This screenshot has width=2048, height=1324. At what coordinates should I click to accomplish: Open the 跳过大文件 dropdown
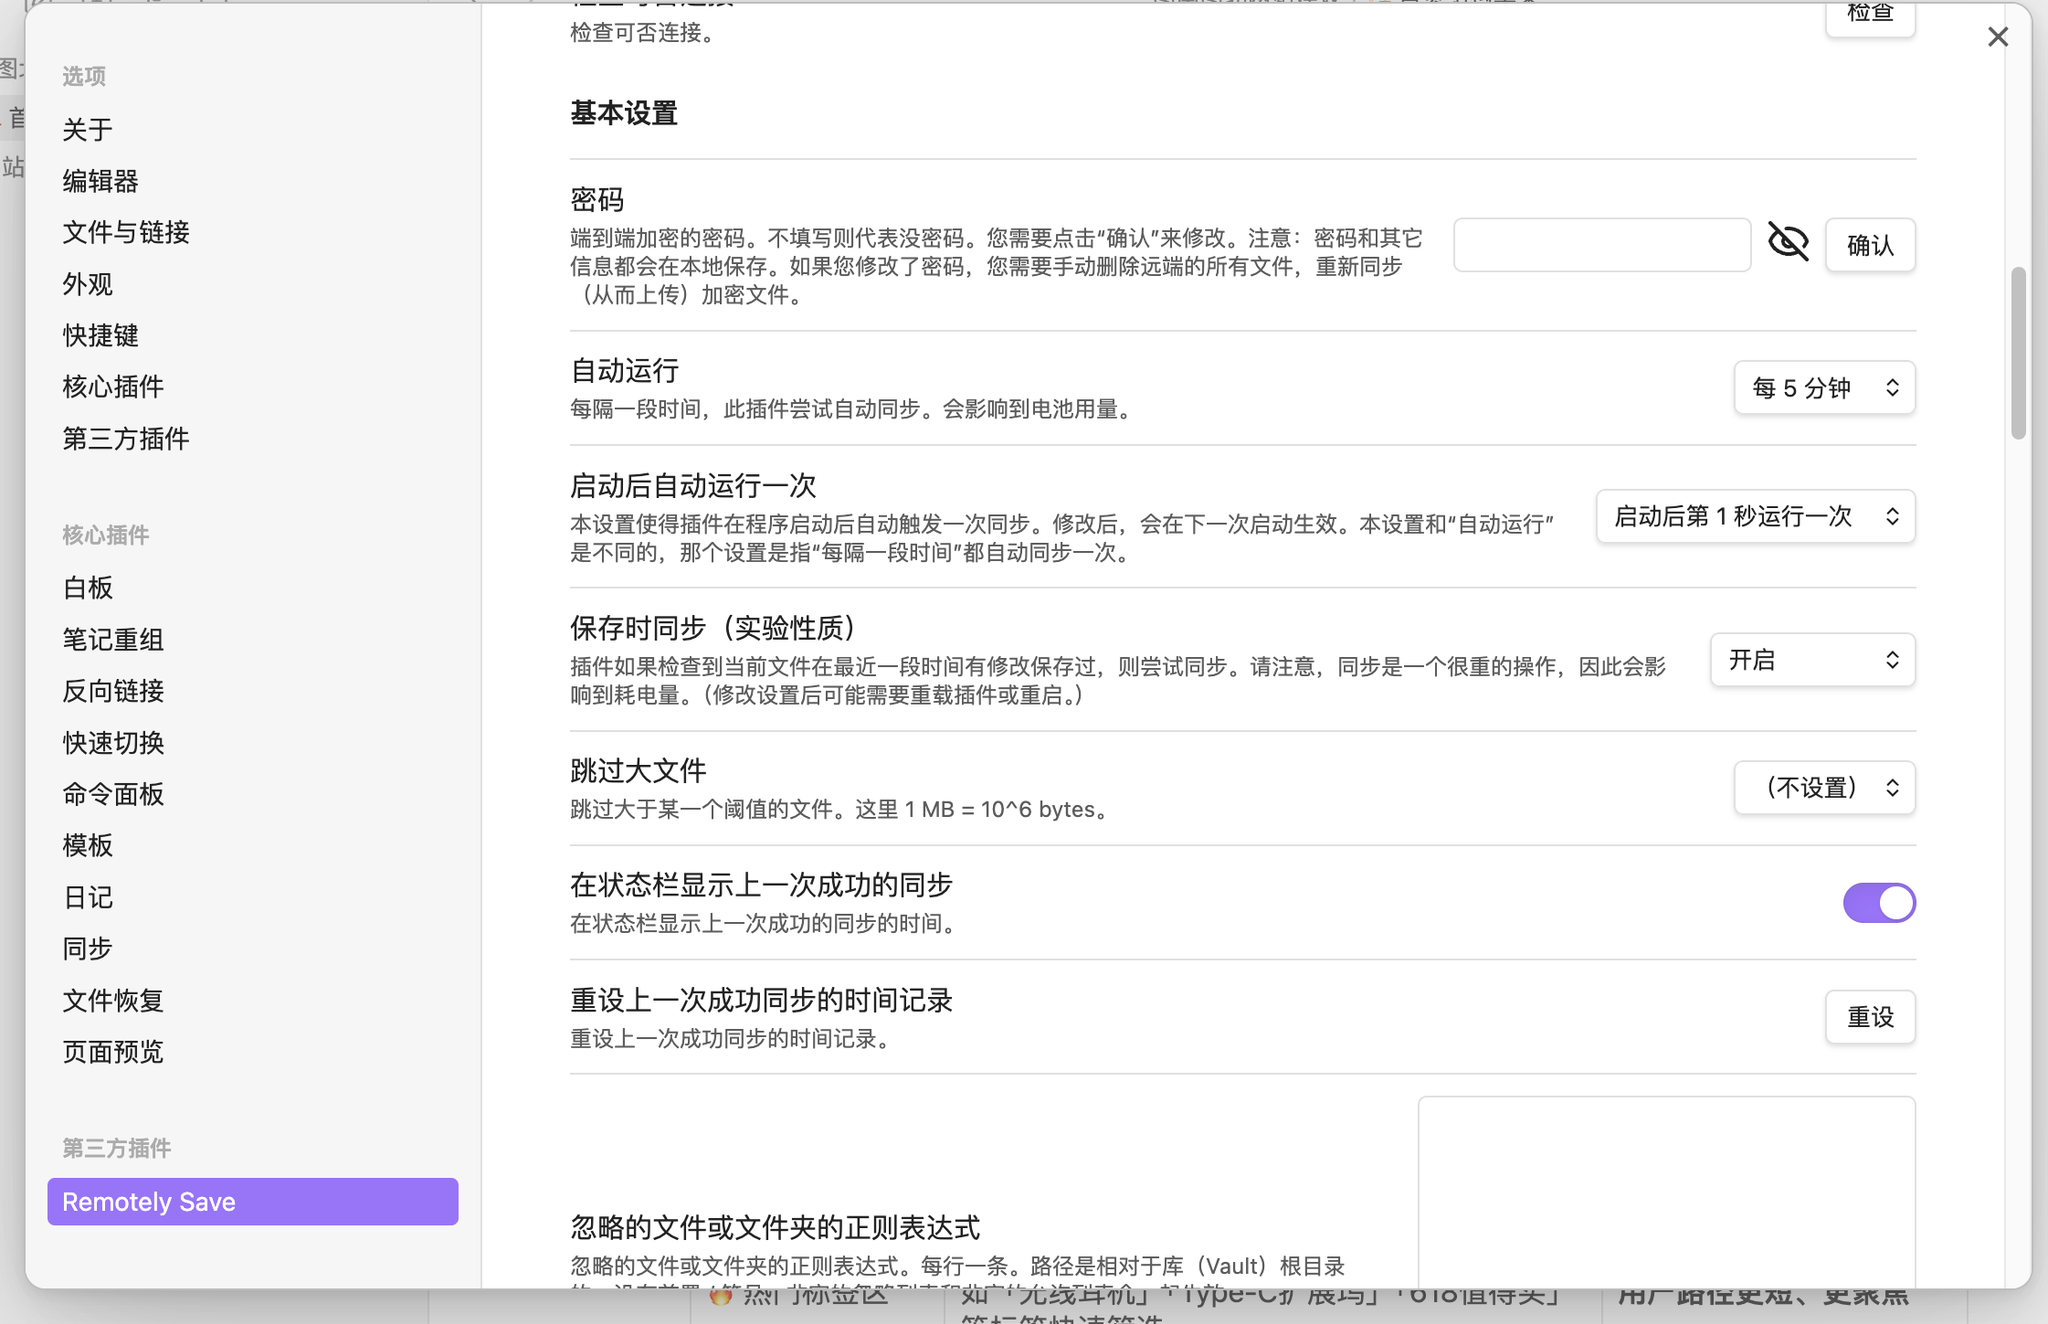(1824, 788)
